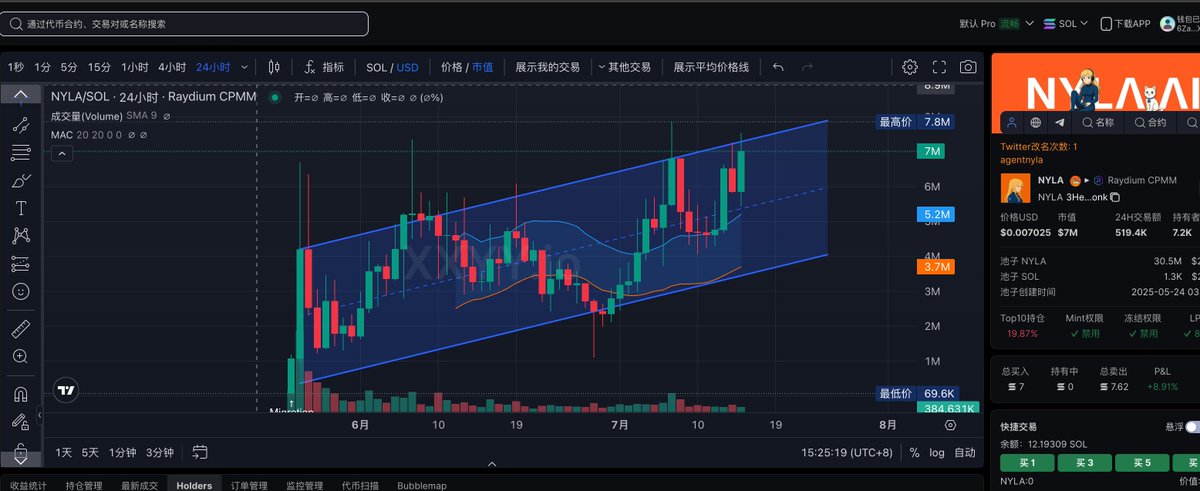Screen dimensions: 1200x491
Task: Focus the token search input field
Action: (185, 23)
